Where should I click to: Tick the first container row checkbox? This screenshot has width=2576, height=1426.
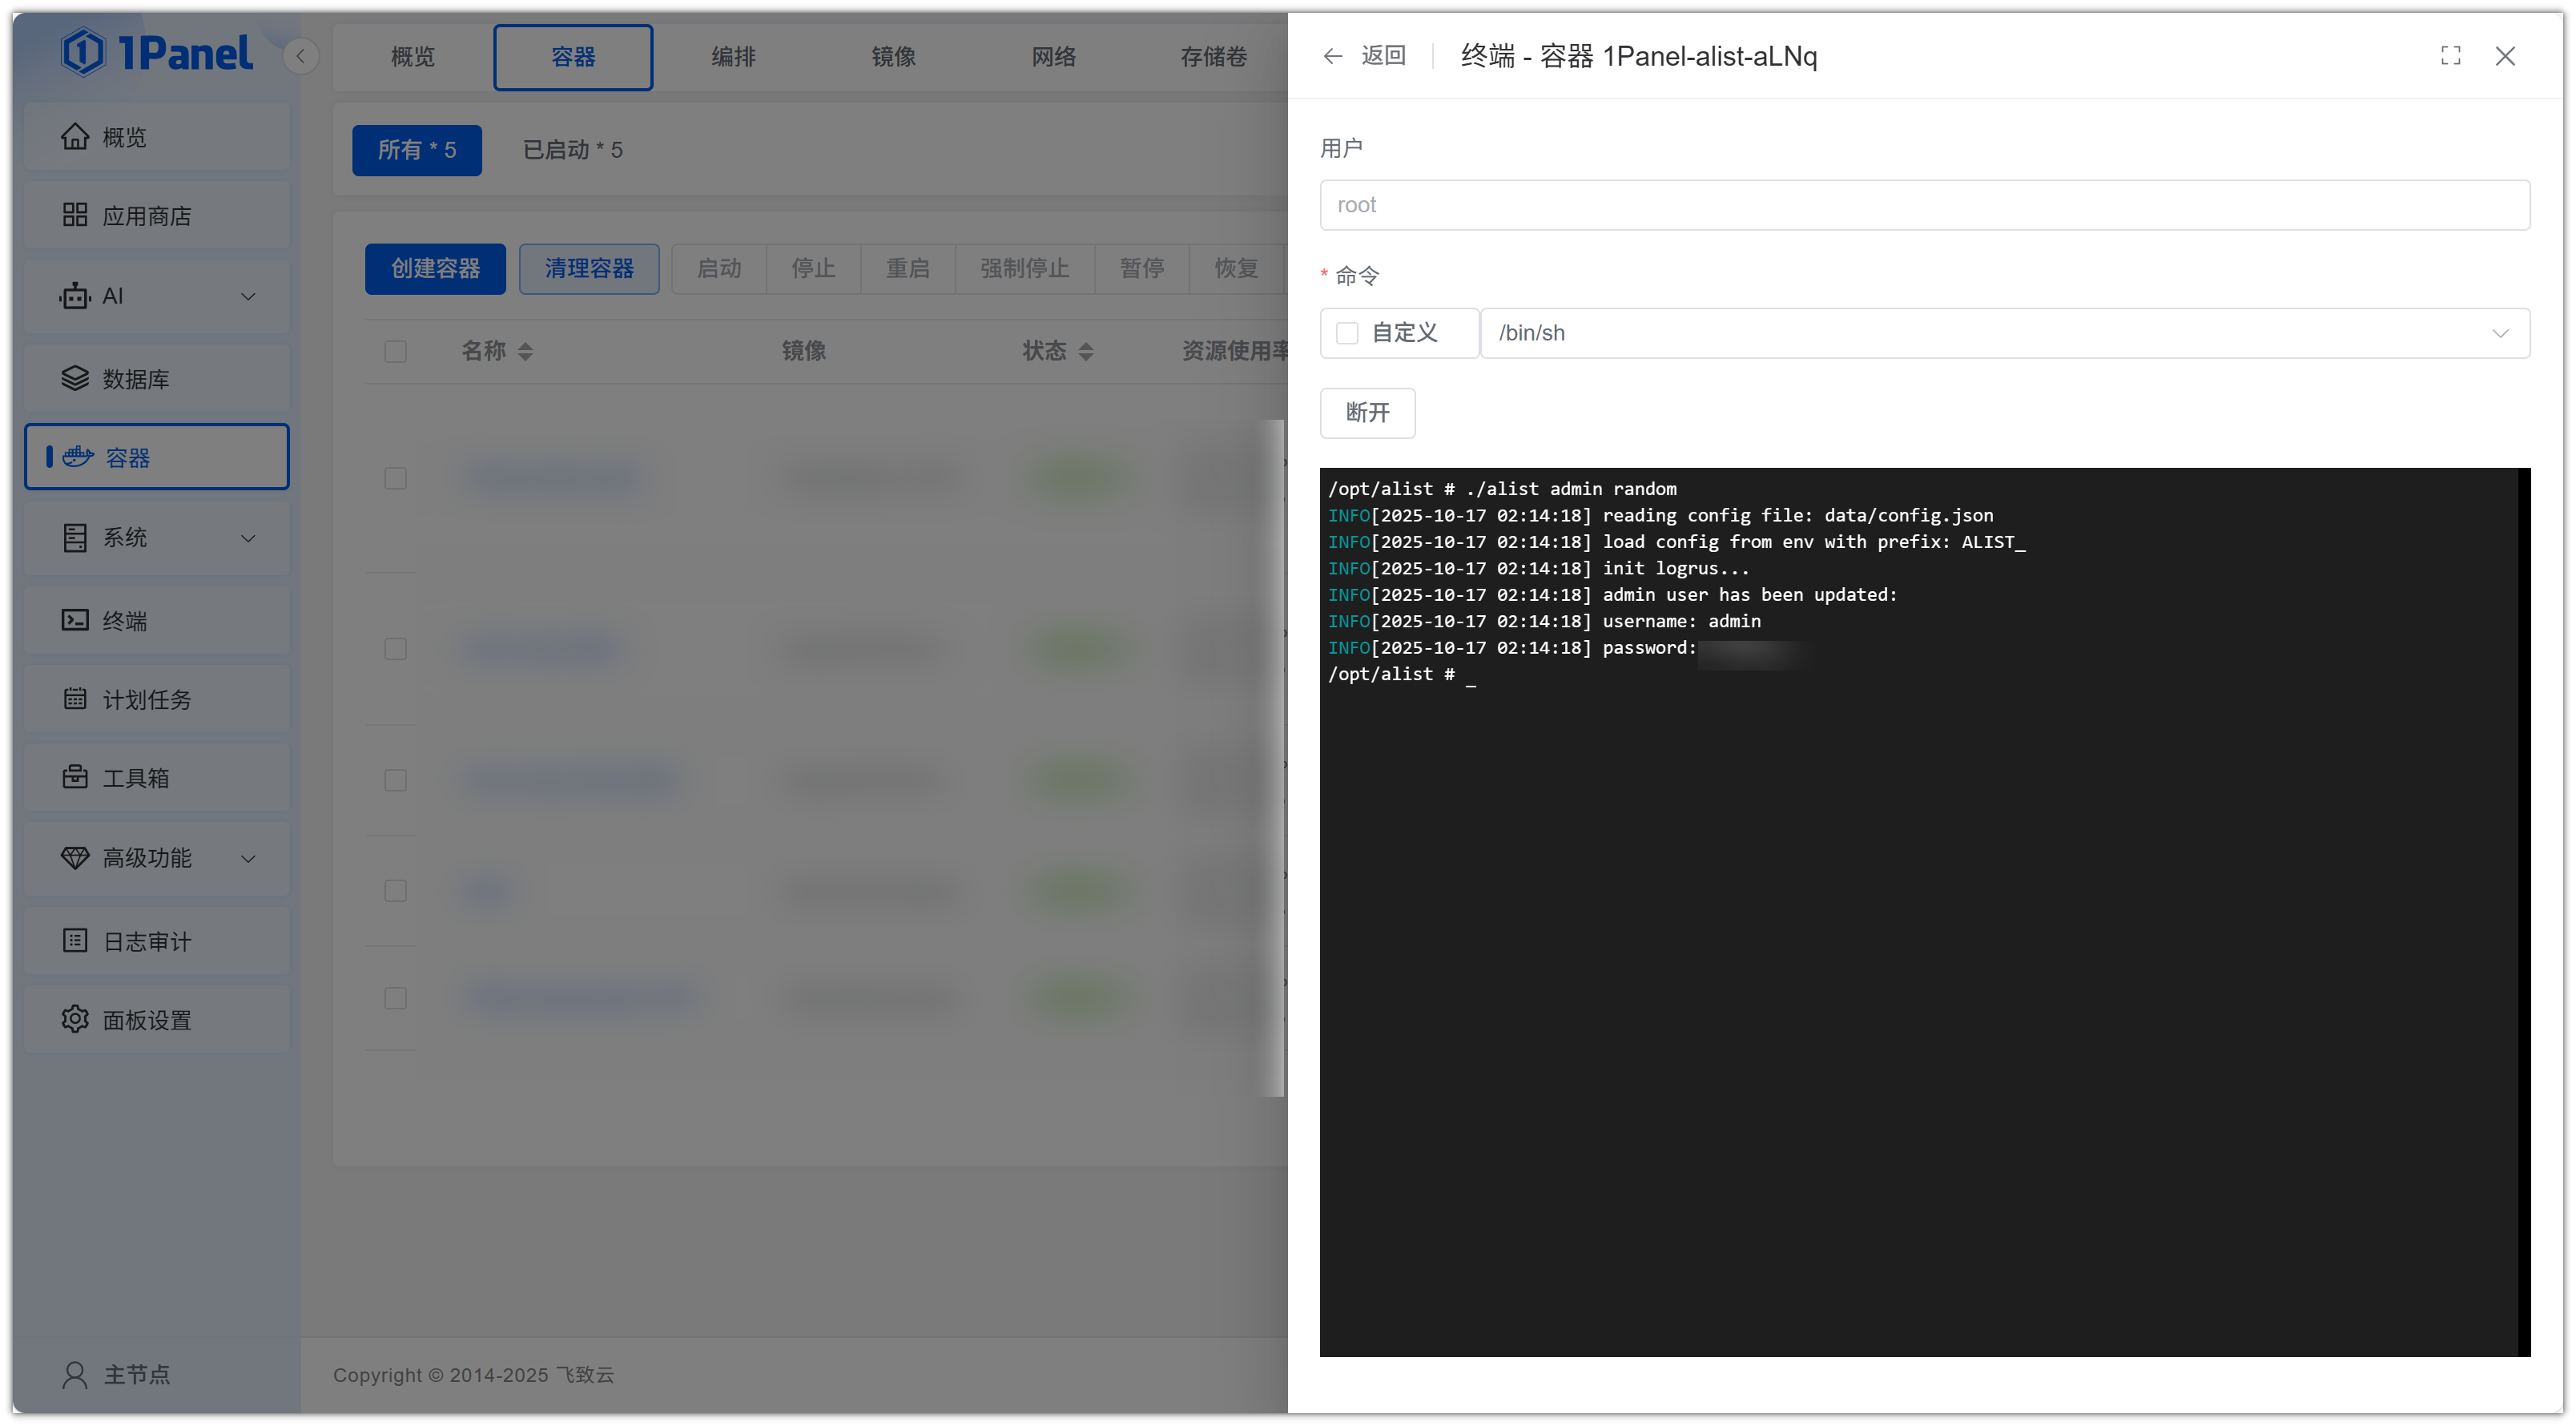[396, 478]
